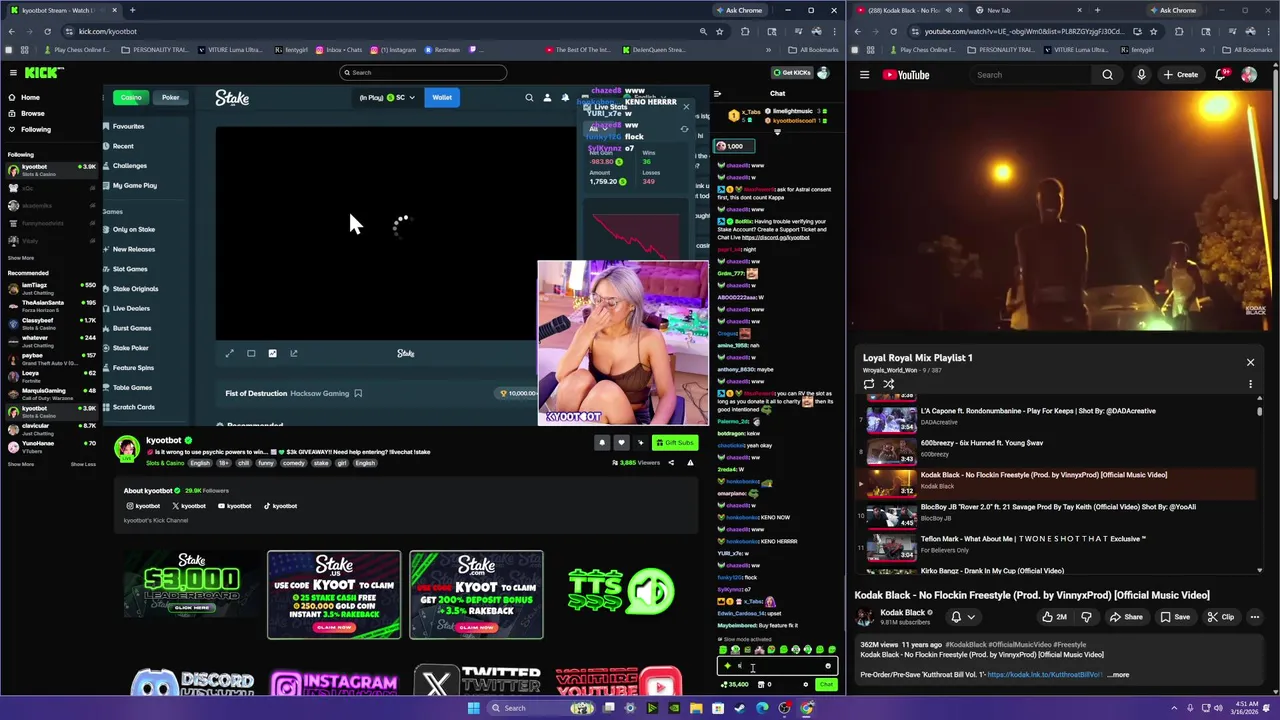Close the Loyal Royal Mix playlist panel
The height and width of the screenshot is (720, 1280).
1250,362
